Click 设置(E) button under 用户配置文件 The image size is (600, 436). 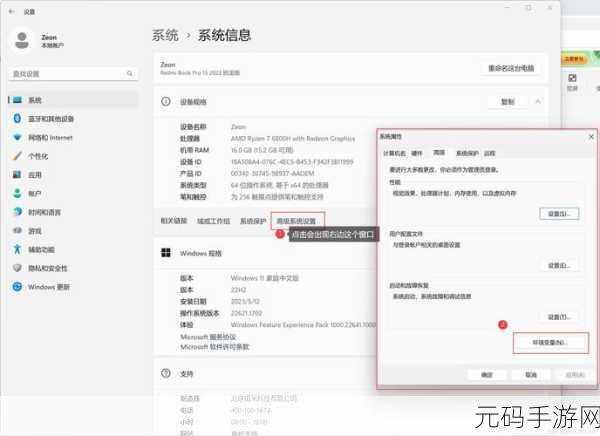[559, 265]
